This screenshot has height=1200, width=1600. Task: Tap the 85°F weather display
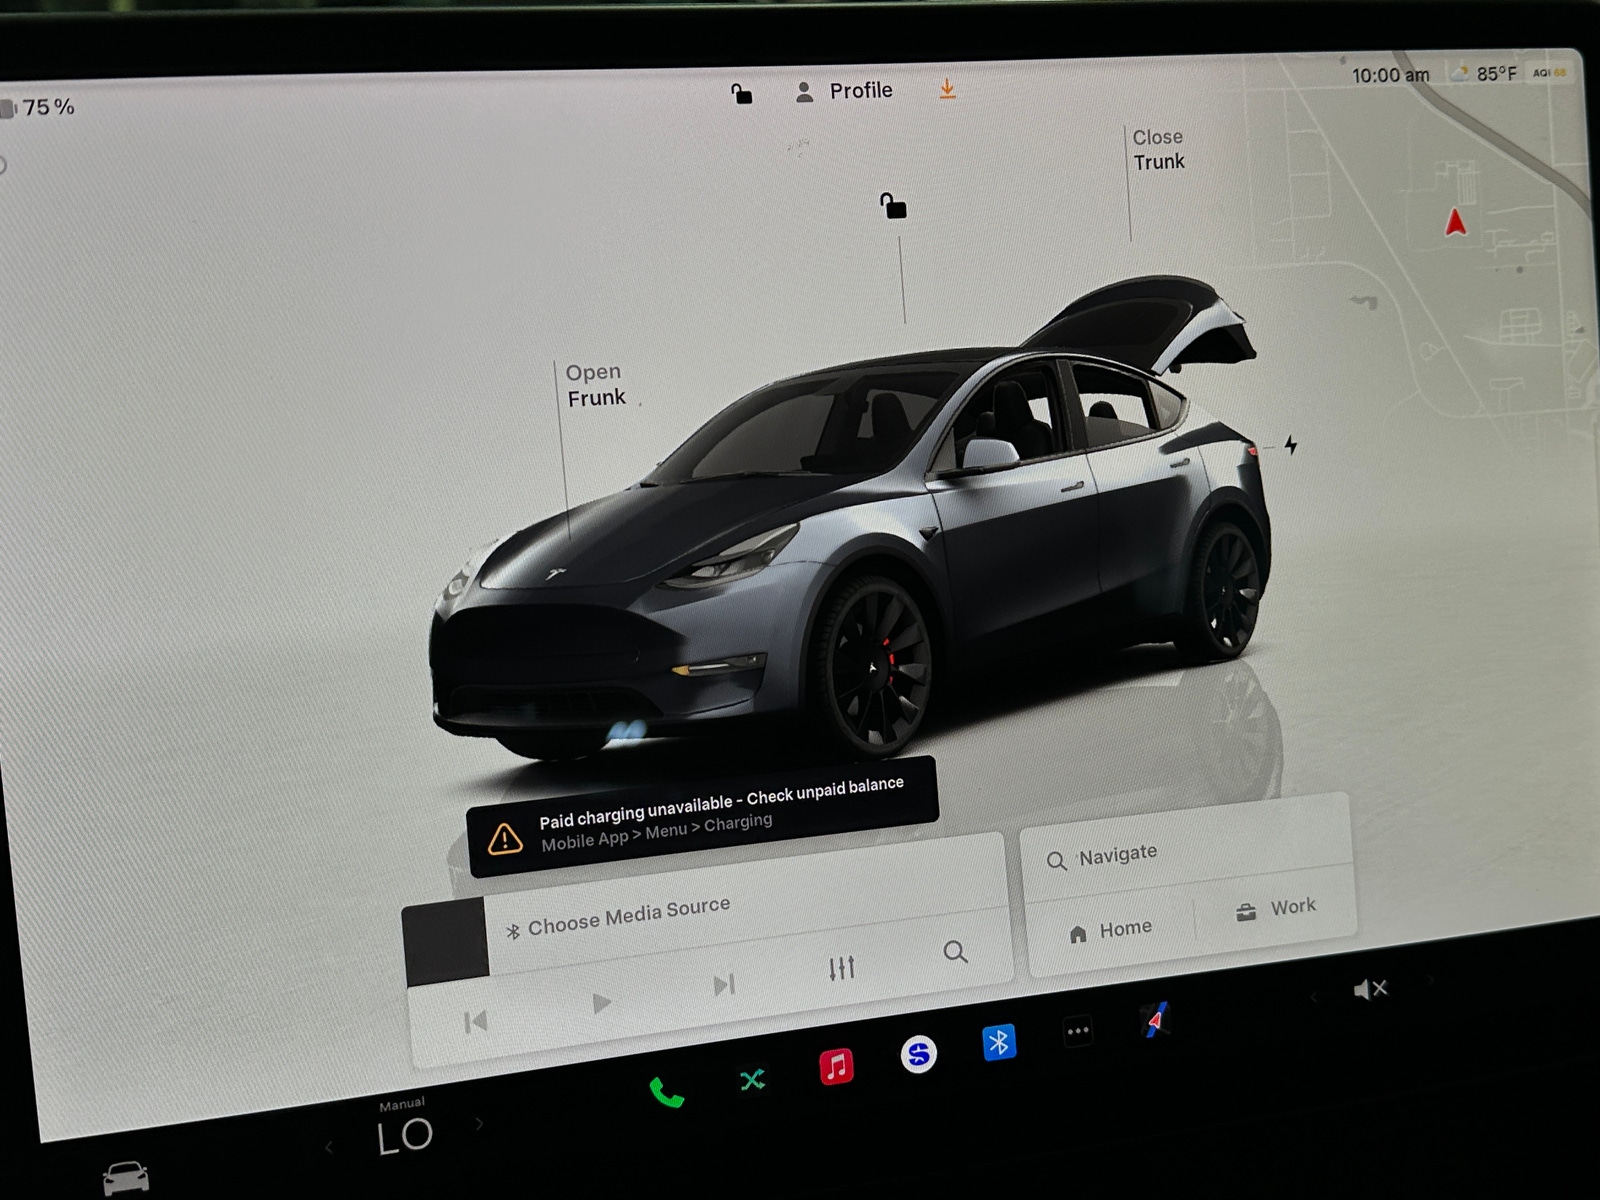[1496, 73]
